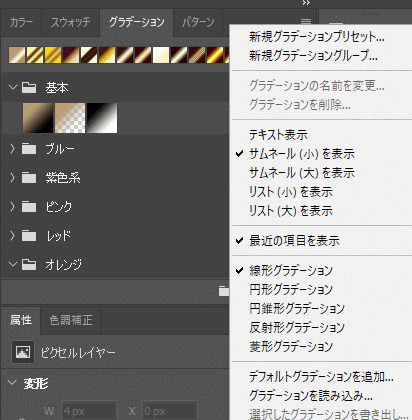This screenshot has width=412, height=420.
Task: Click the ブルー folder icon
Action: click(x=29, y=149)
